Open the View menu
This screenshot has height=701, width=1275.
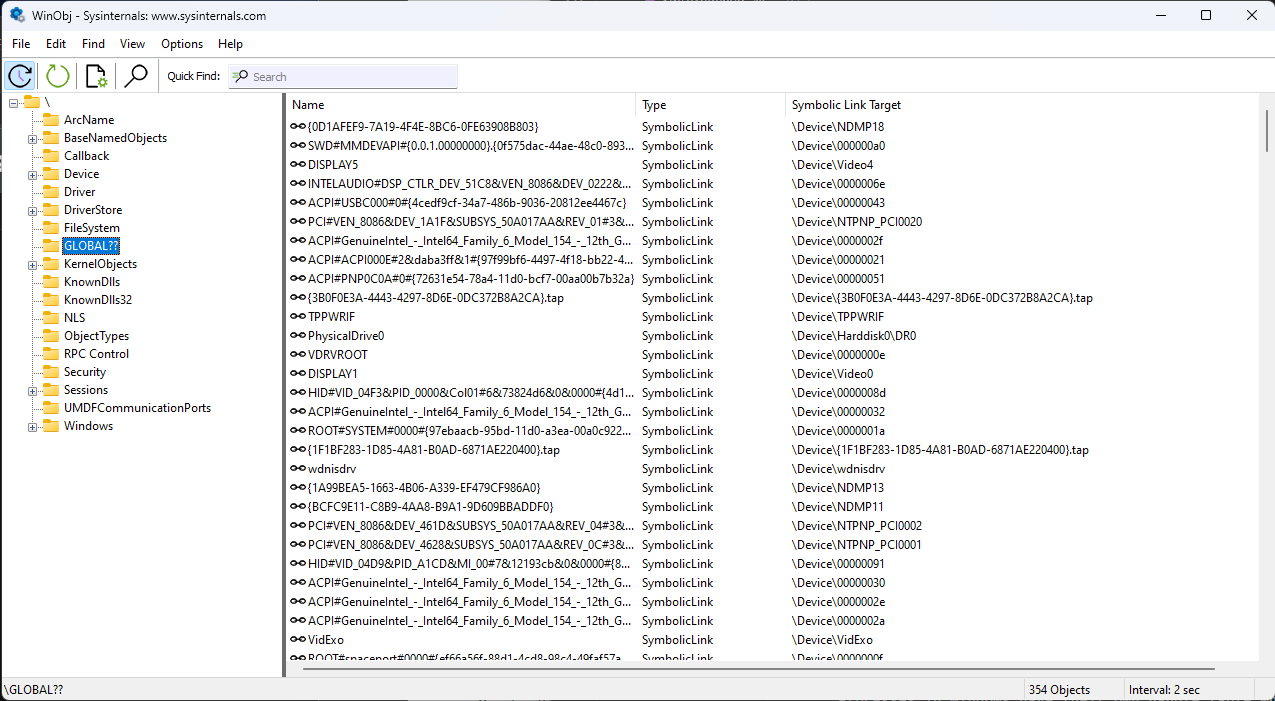point(132,44)
